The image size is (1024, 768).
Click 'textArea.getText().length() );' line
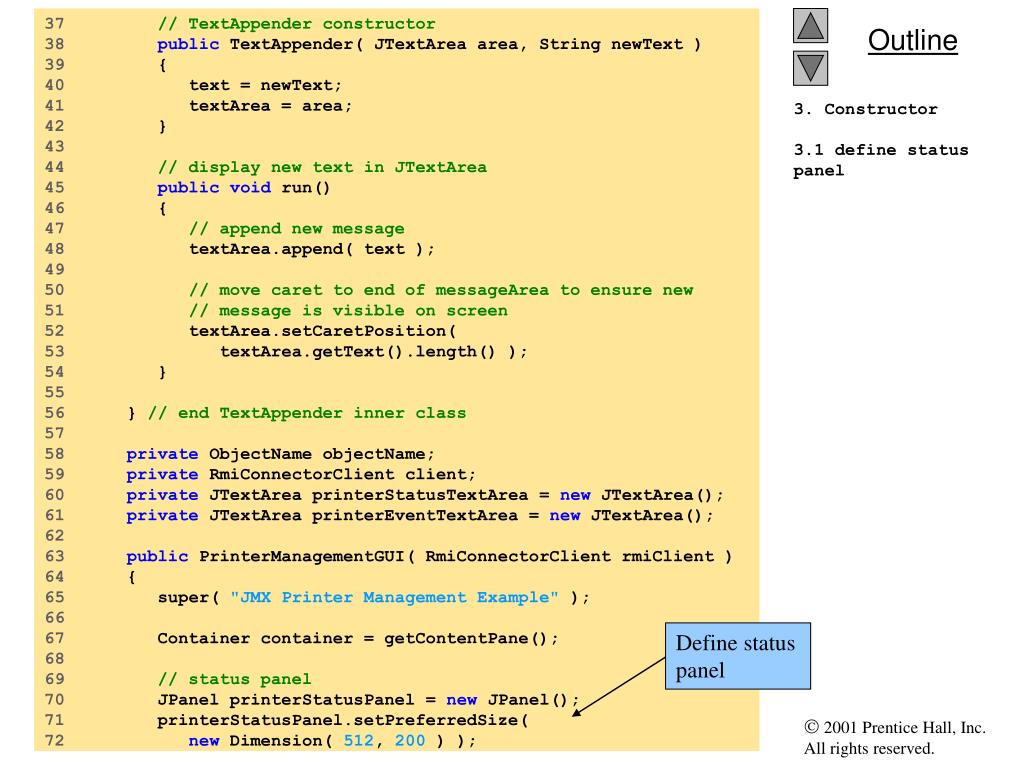click(374, 352)
